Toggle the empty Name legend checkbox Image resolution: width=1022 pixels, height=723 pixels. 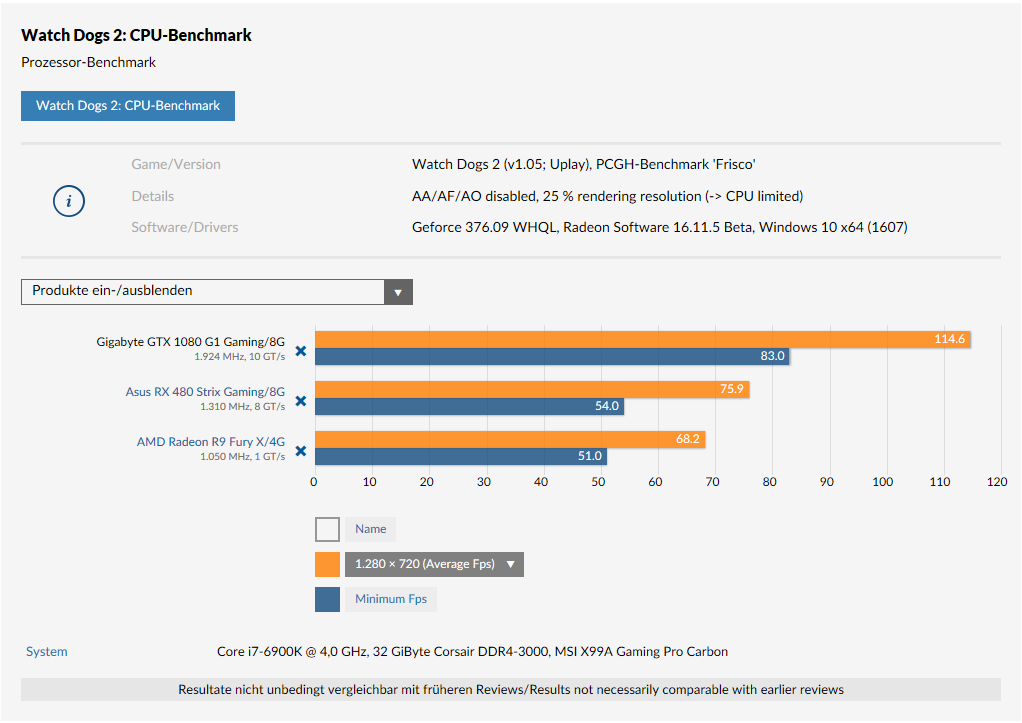327,529
